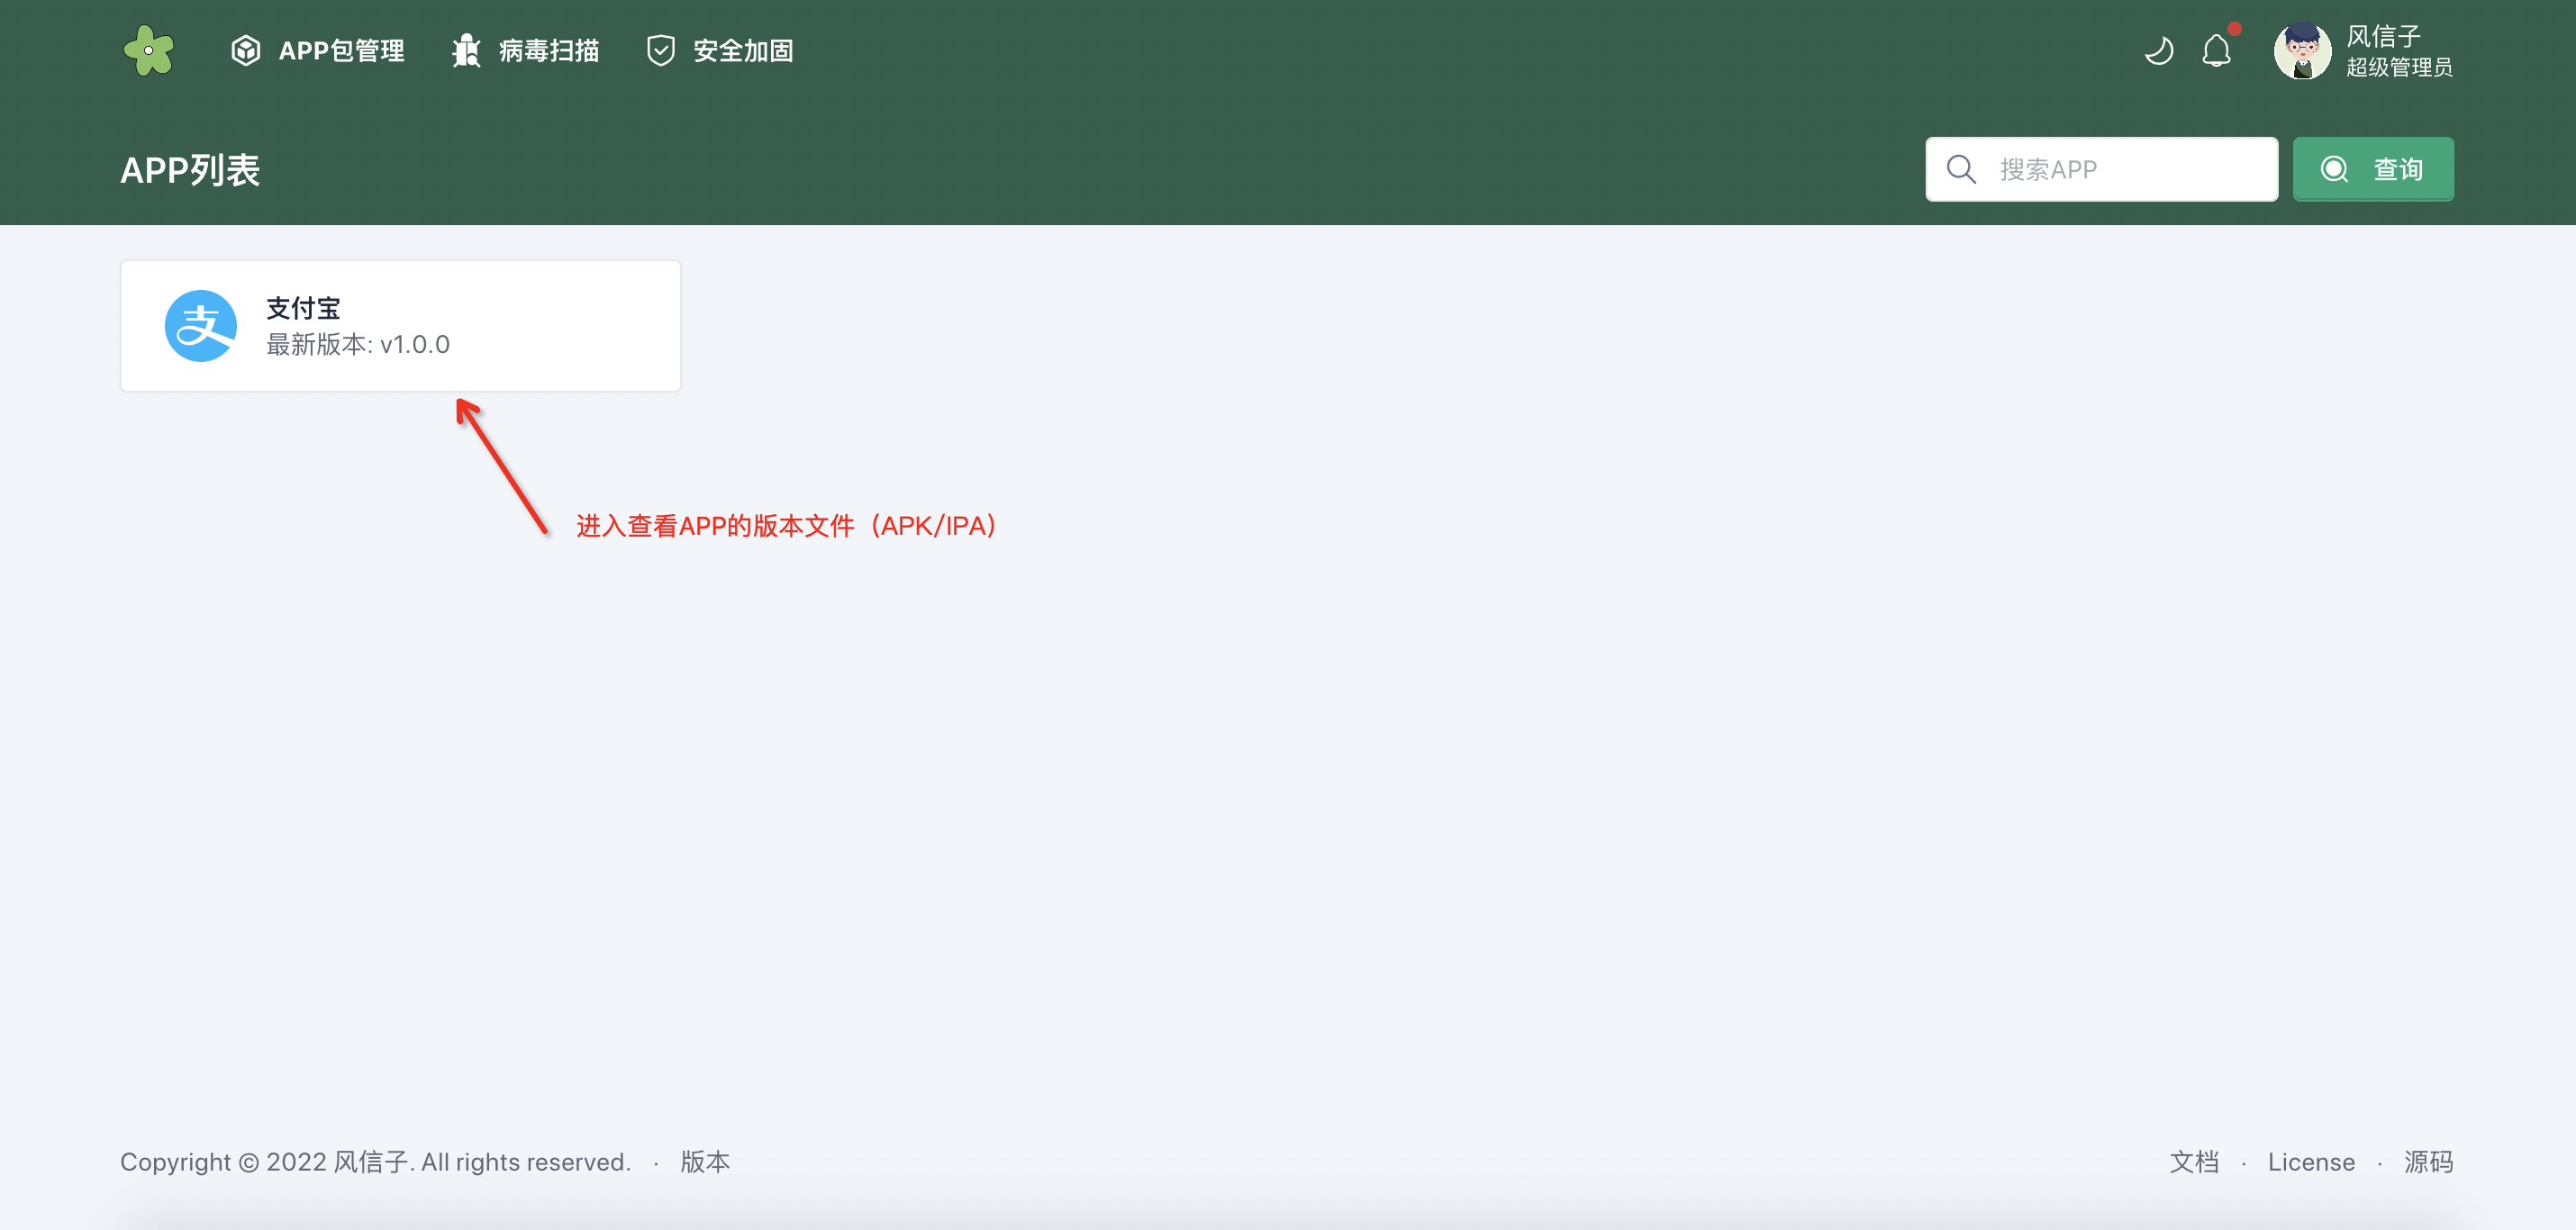Open the APP包管理 menu
Screen dimensions: 2576x1230
[317, 50]
